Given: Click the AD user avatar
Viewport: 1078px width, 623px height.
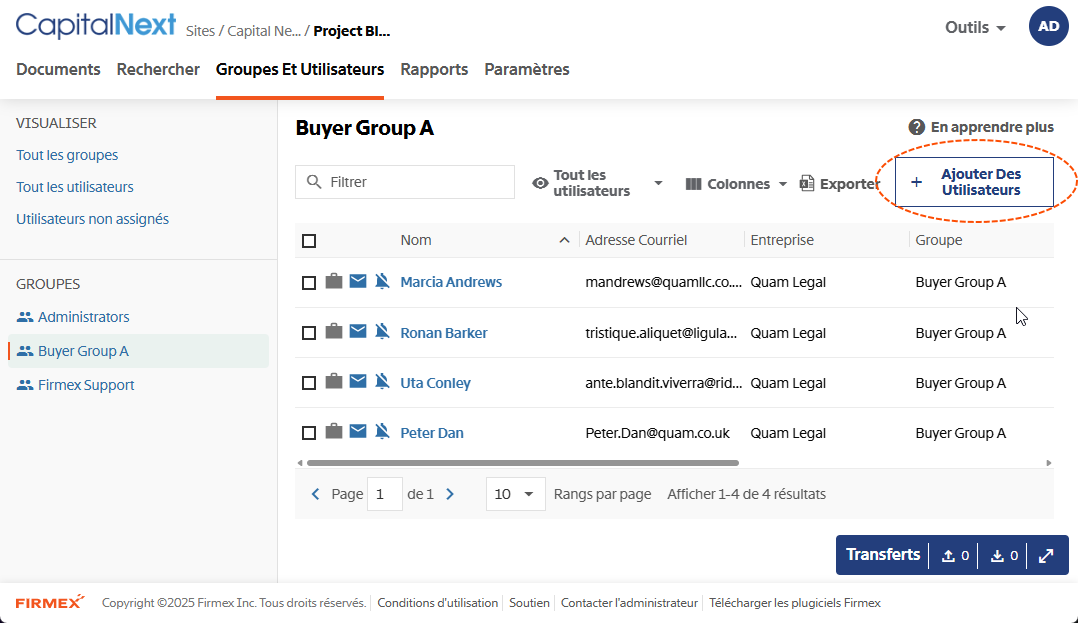Looking at the screenshot, I should pyautogui.click(x=1048, y=26).
